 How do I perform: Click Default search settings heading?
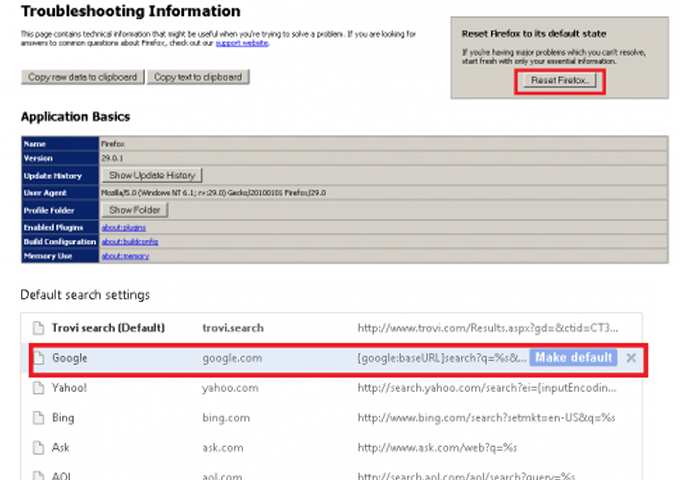(x=85, y=295)
